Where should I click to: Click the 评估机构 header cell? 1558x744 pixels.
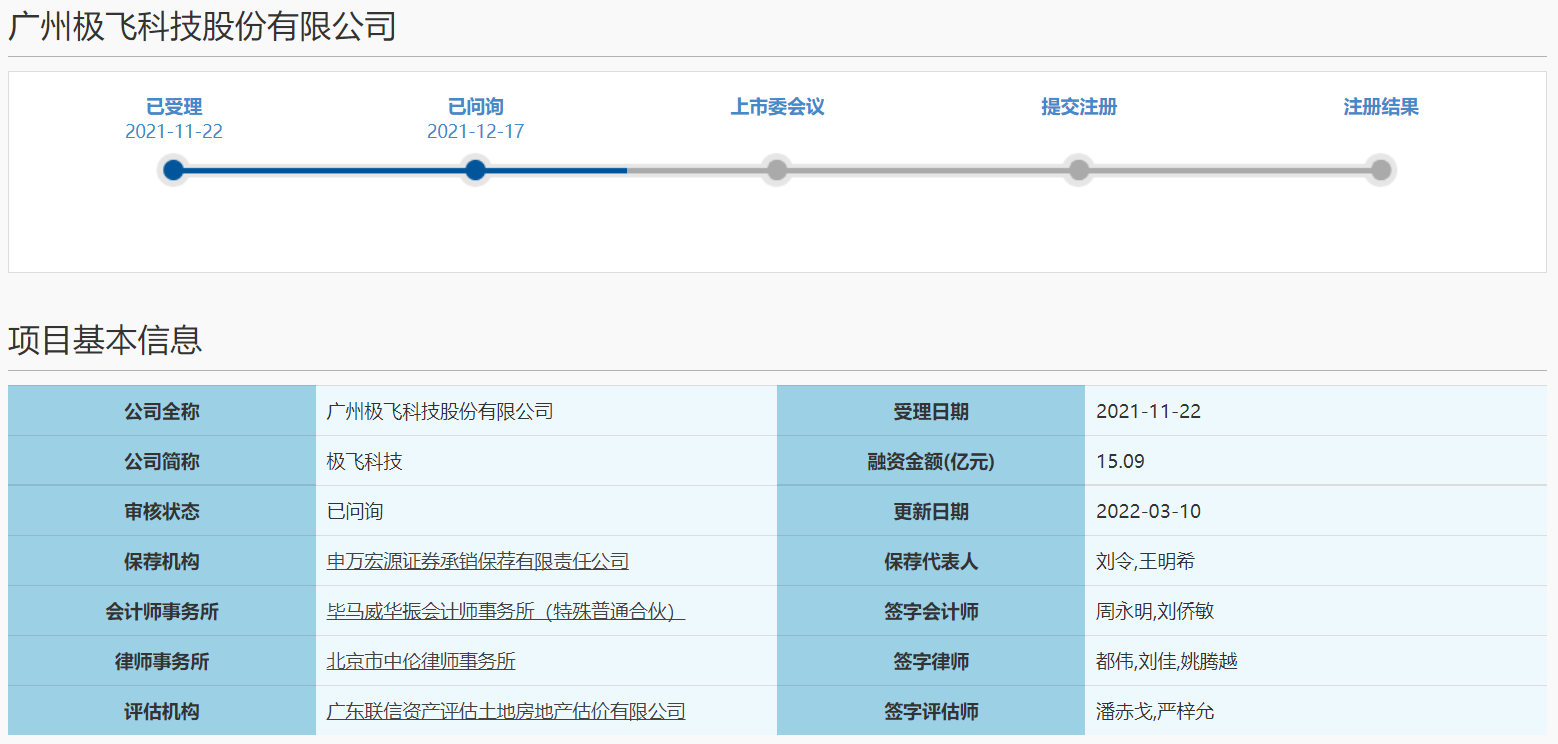pos(162,711)
